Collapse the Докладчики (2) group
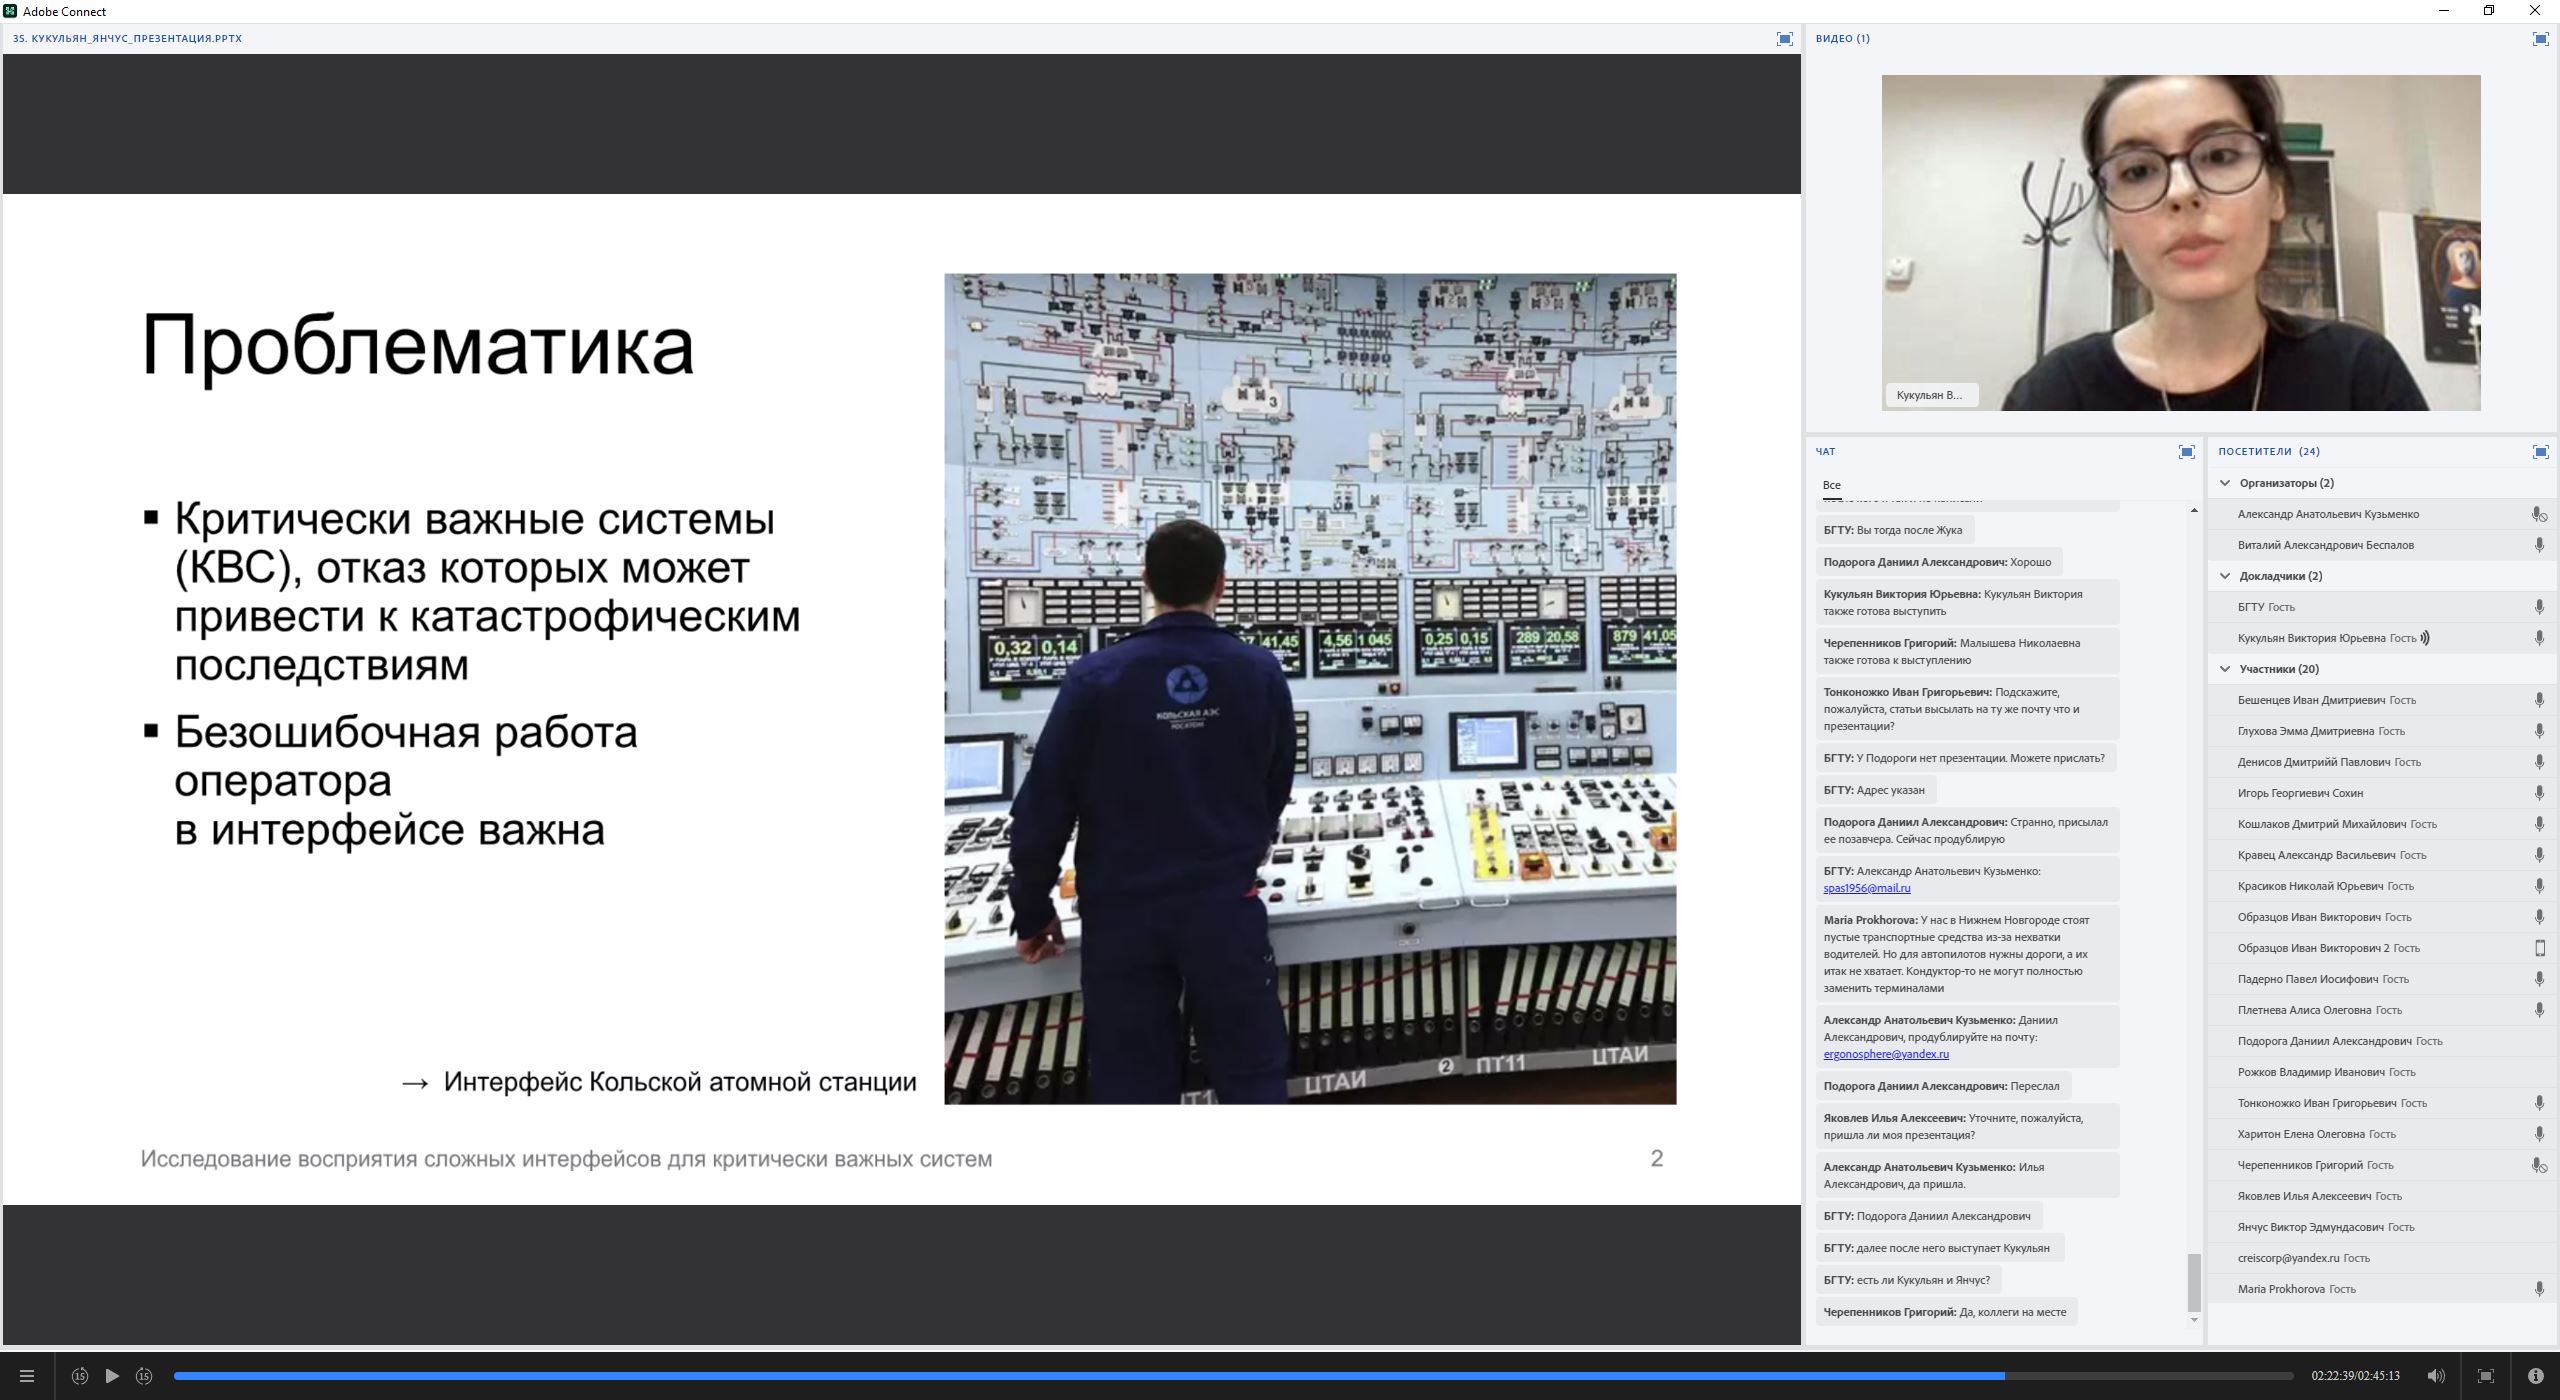The image size is (2560, 1400). [2225, 576]
